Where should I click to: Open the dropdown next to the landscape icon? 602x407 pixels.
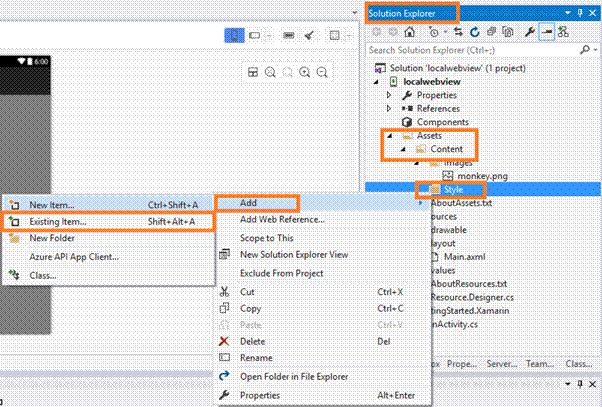click(x=270, y=36)
